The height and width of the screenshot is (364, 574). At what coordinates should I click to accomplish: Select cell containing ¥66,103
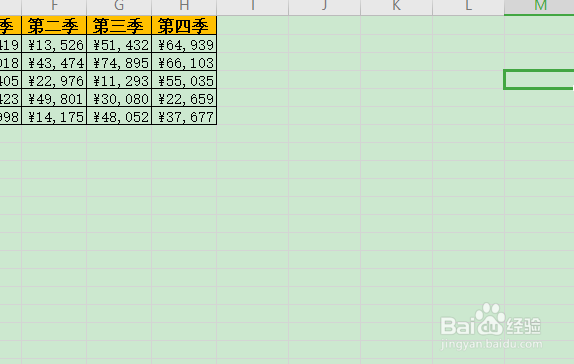click(x=184, y=62)
